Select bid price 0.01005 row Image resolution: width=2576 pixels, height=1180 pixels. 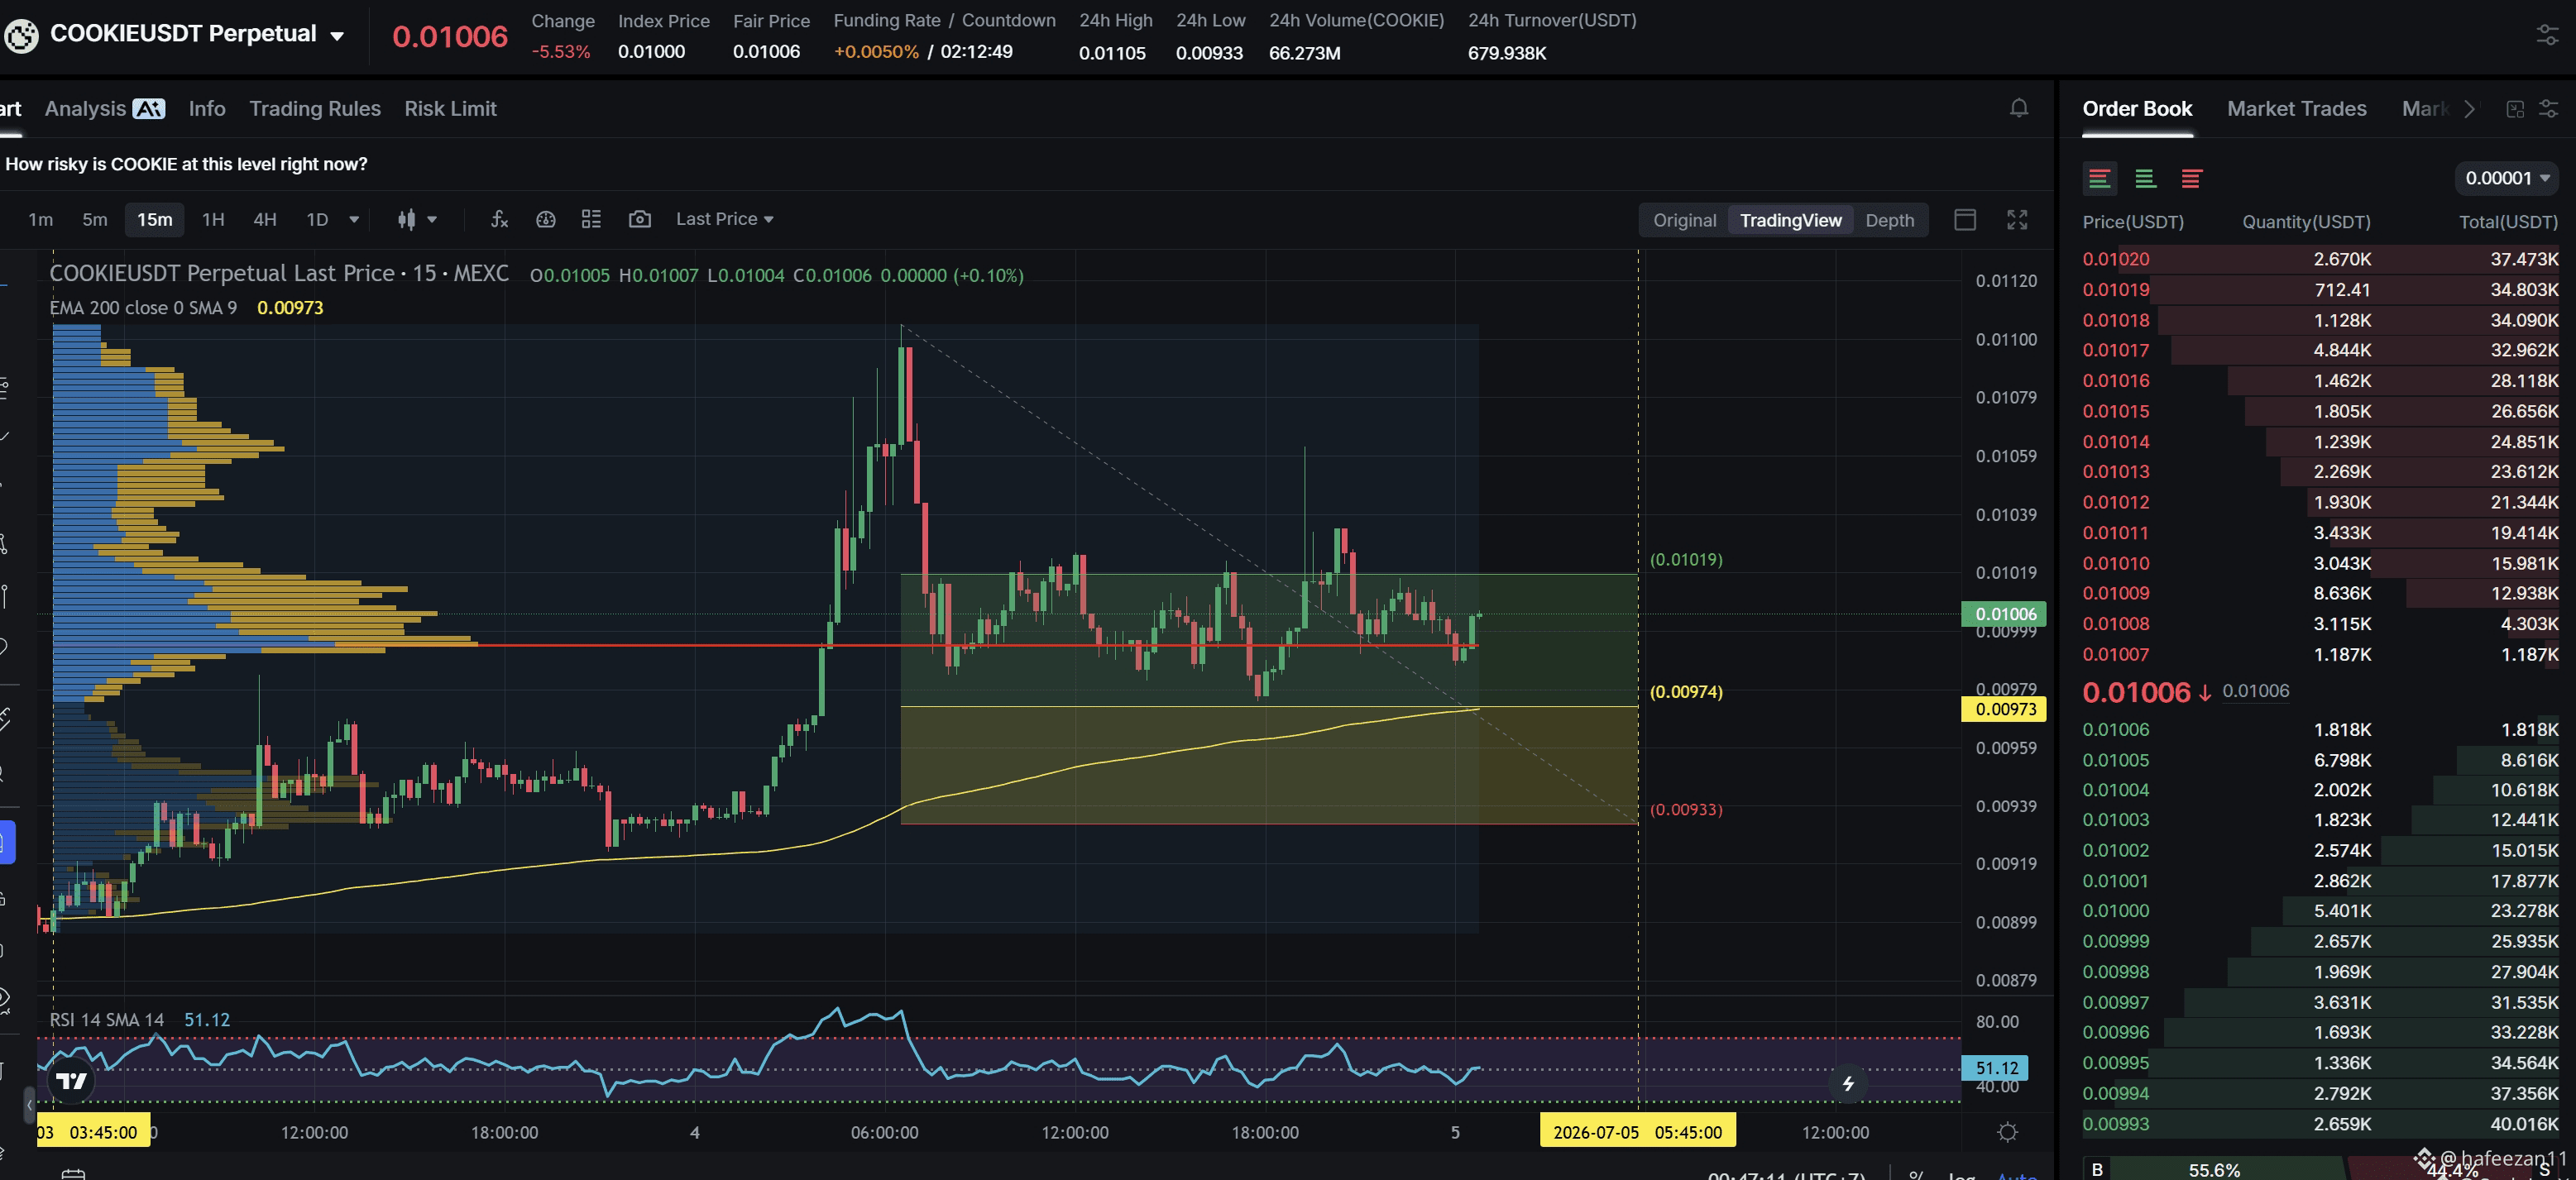pyautogui.click(x=2320, y=760)
